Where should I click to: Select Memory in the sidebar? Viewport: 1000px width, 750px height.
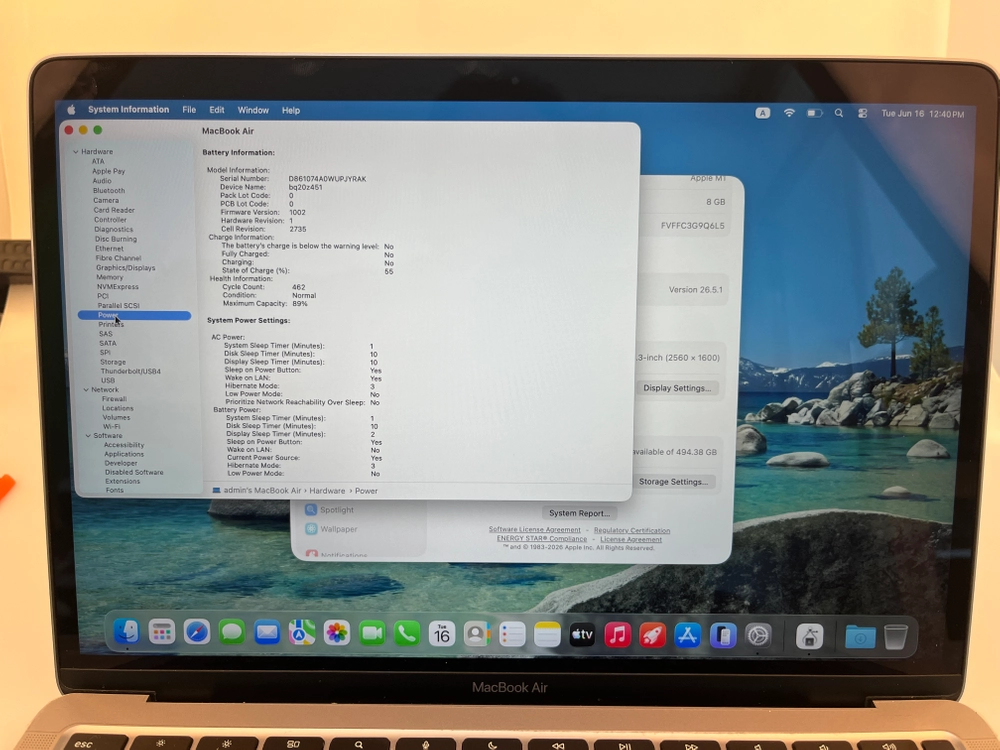coord(110,277)
